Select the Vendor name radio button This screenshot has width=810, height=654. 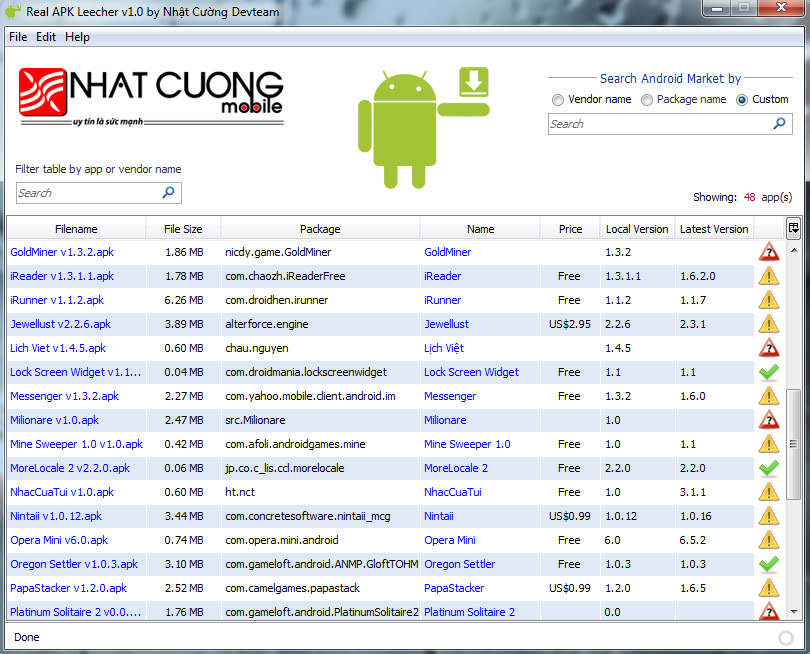[x=557, y=100]
